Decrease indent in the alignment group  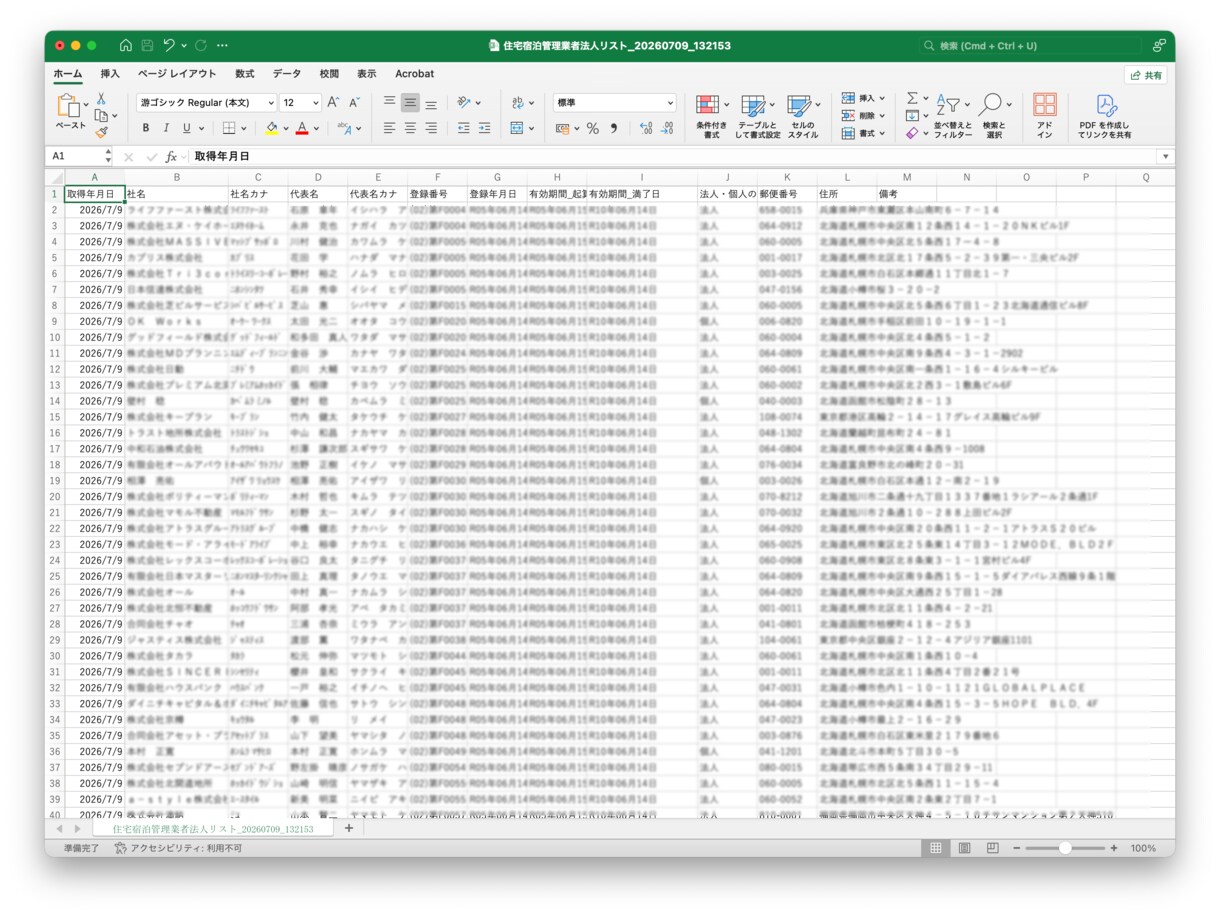point(464,128)
